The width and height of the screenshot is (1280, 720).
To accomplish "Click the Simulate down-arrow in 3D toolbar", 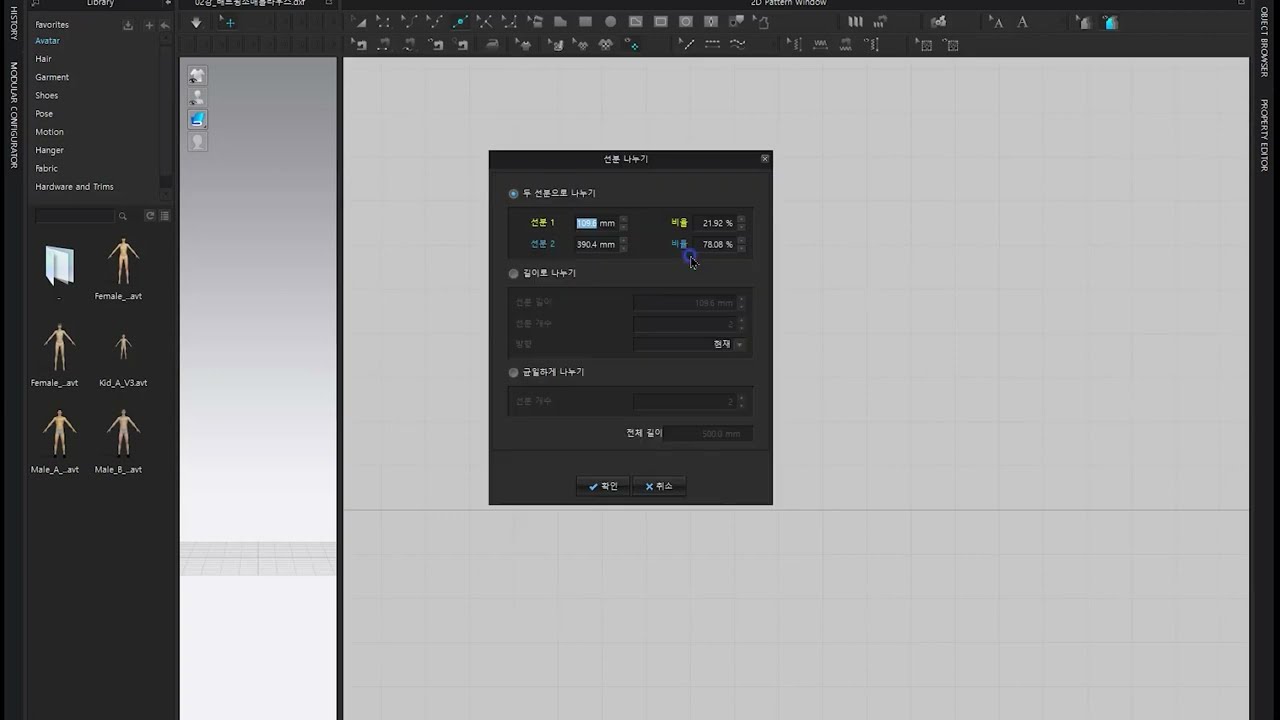I will (x=196, y=23).
